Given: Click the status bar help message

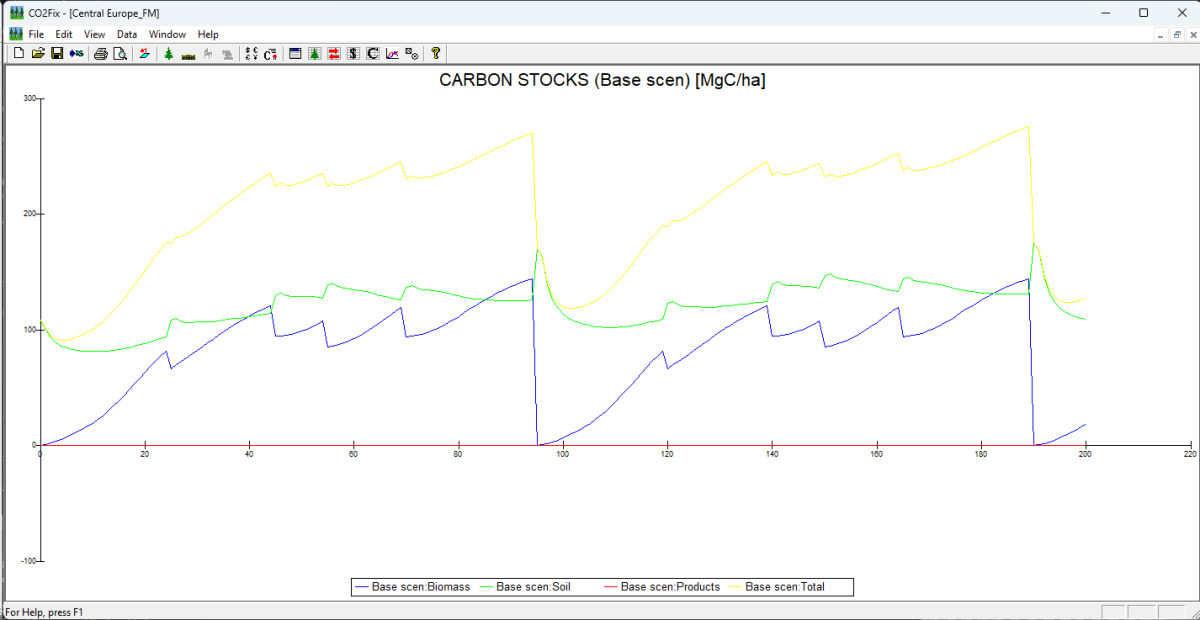Looking at the screenshot, I should coord(44,612).
